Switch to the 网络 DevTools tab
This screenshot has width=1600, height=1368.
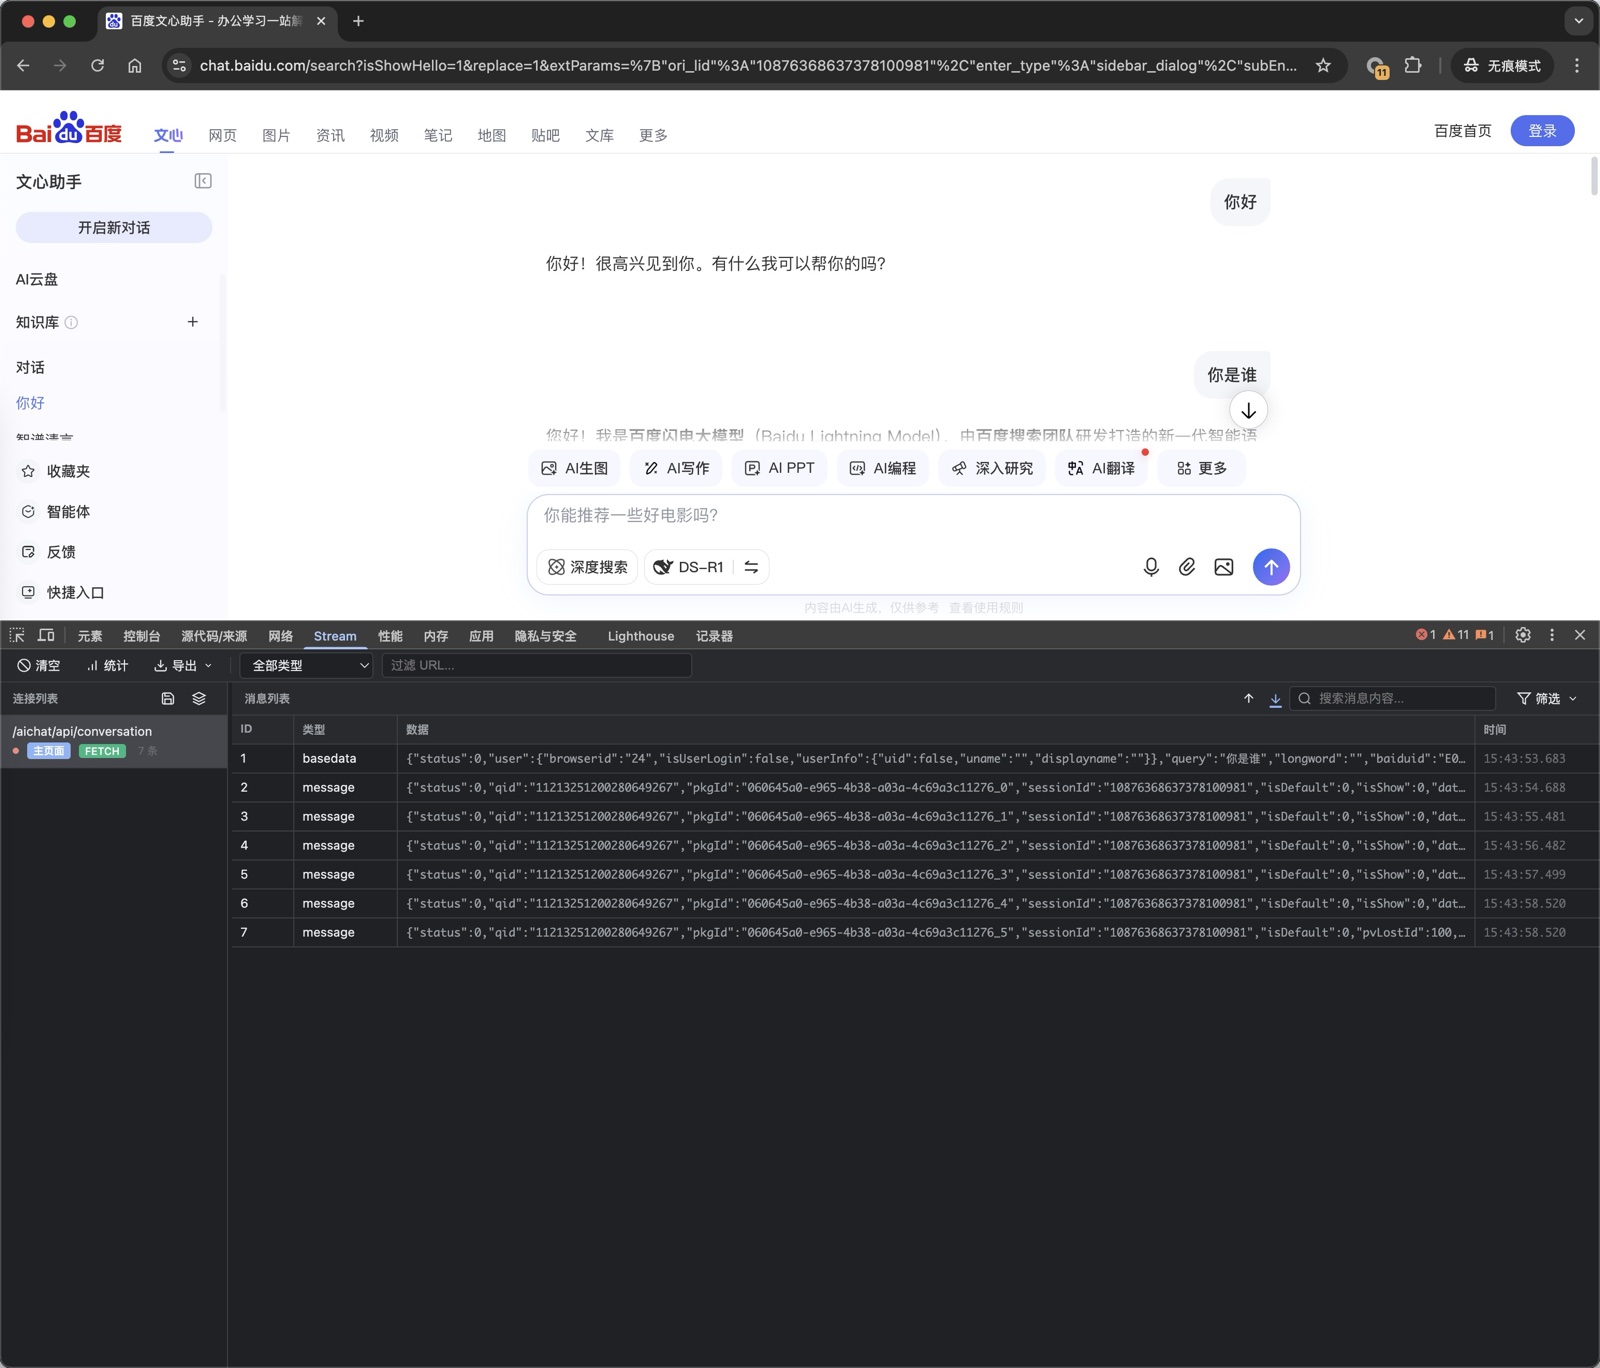pyautogui.click(x=281, y=636)
